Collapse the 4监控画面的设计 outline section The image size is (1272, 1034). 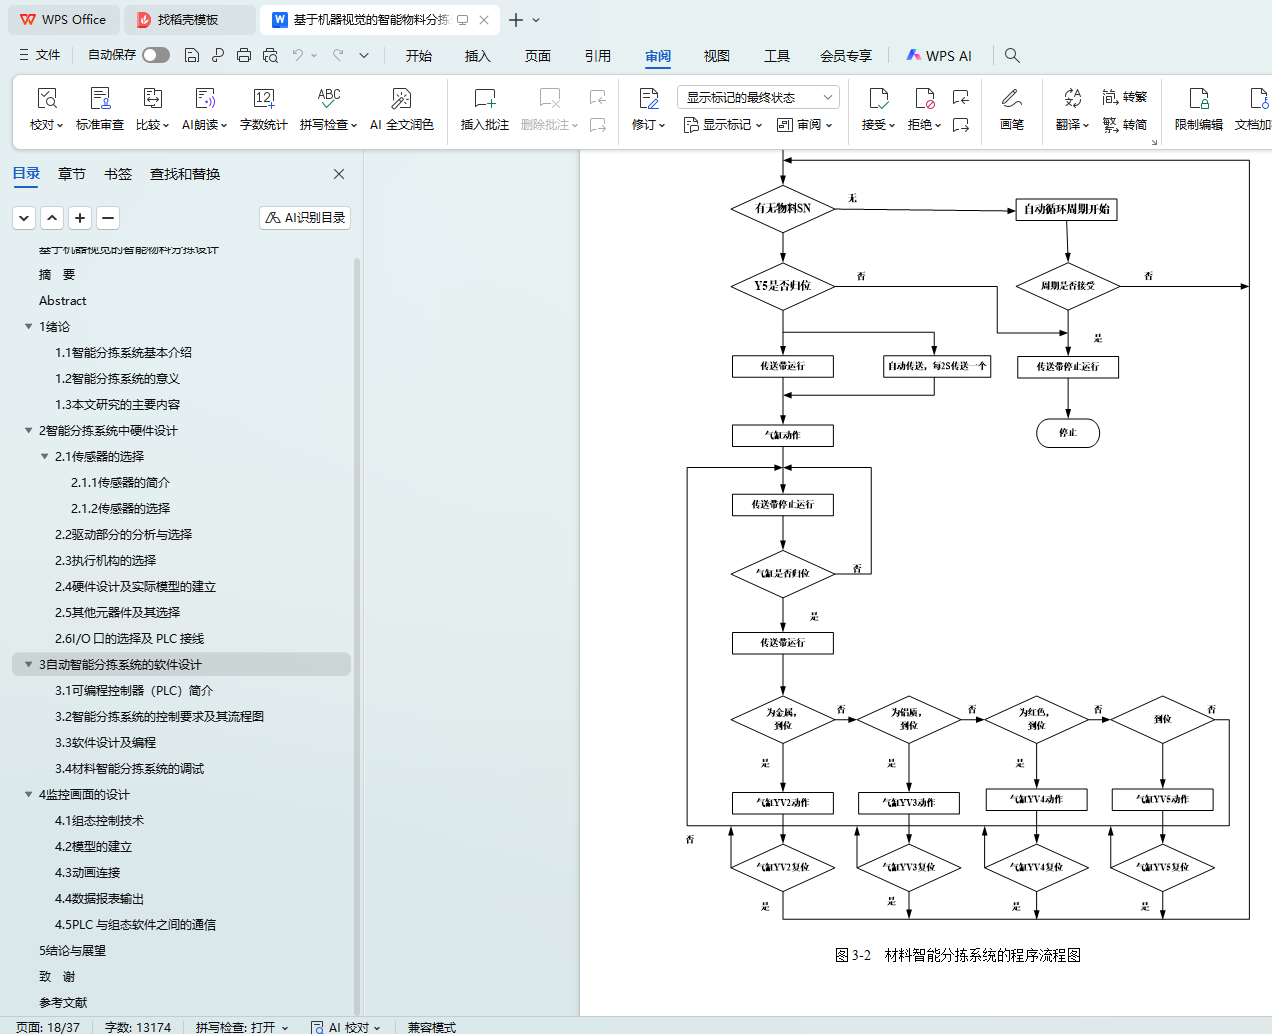(x=28, y=795)
